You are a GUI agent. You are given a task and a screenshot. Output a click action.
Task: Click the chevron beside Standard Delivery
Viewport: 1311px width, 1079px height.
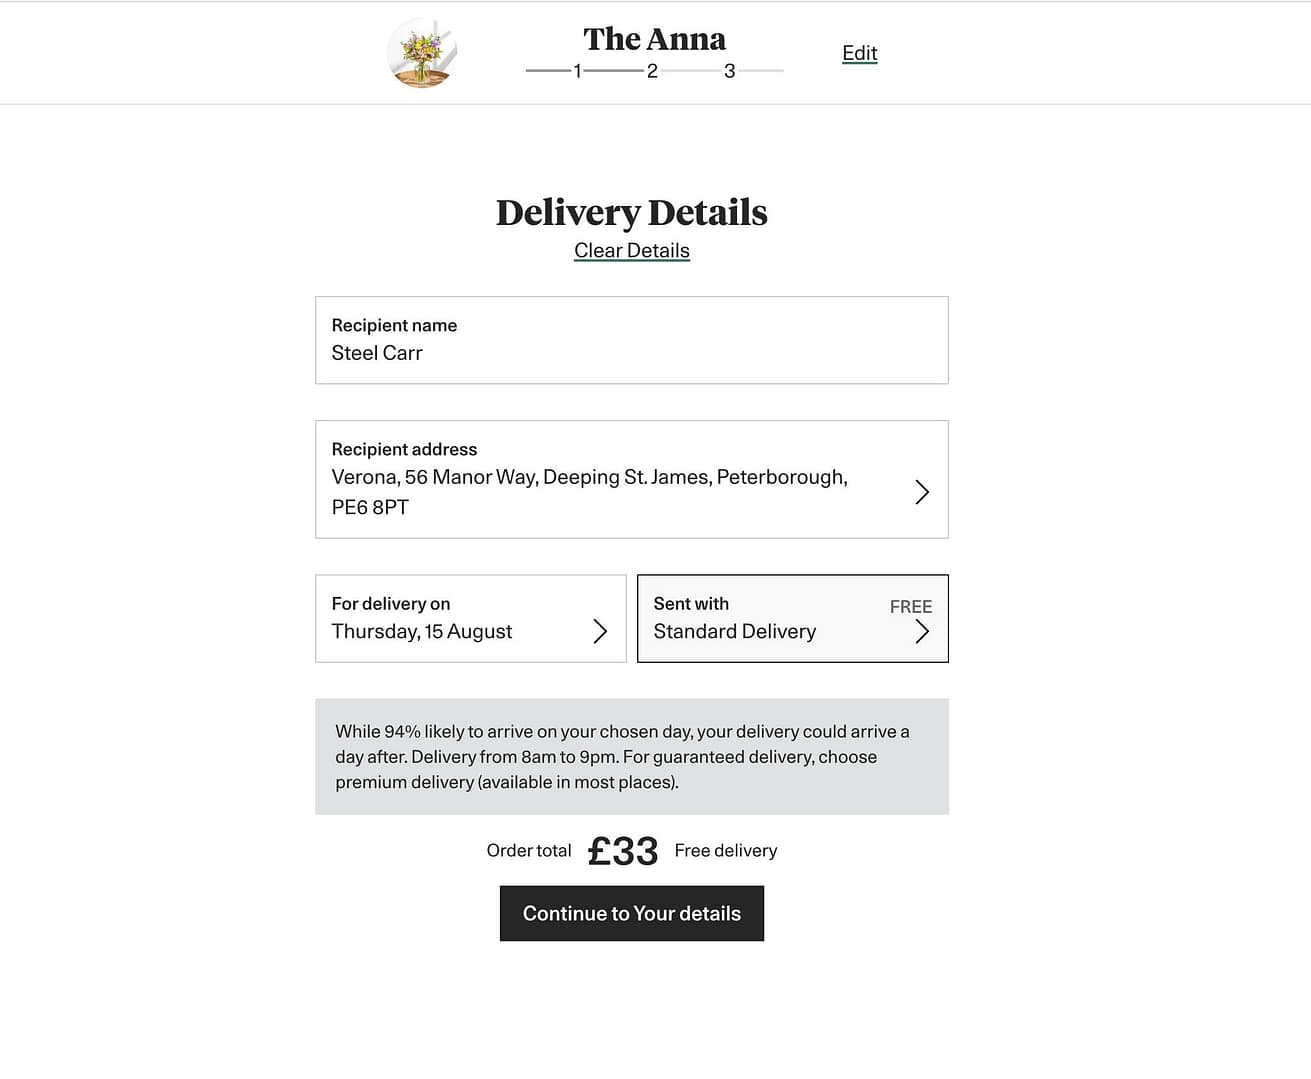(922, 632)
